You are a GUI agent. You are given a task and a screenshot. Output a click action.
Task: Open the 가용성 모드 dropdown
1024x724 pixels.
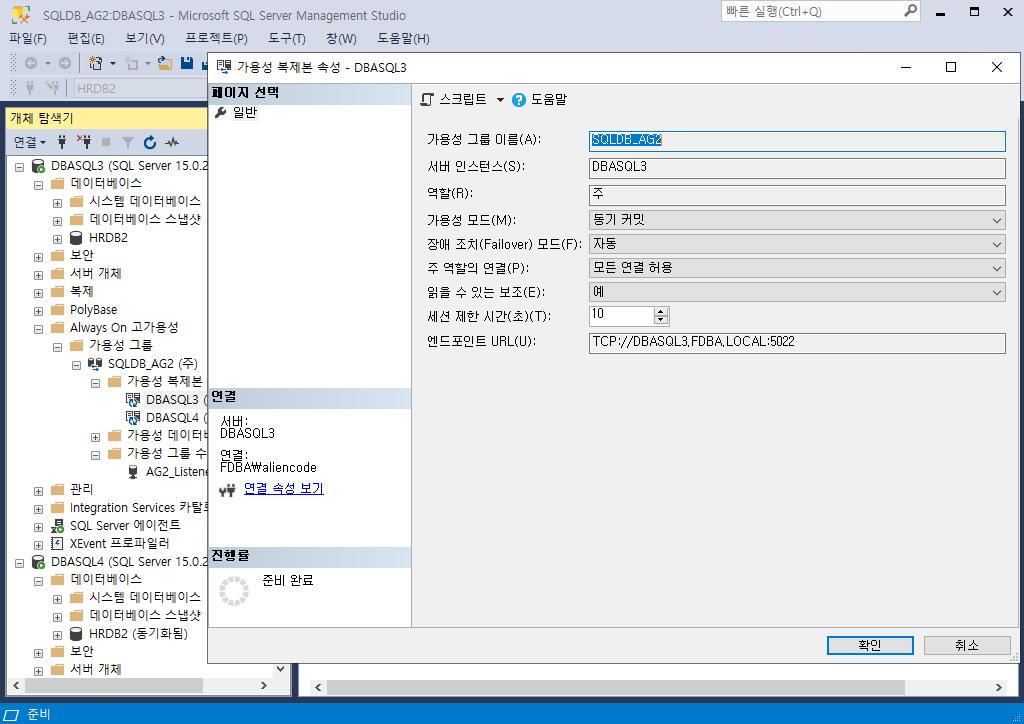pyautogui.click(x=997, y=220)
